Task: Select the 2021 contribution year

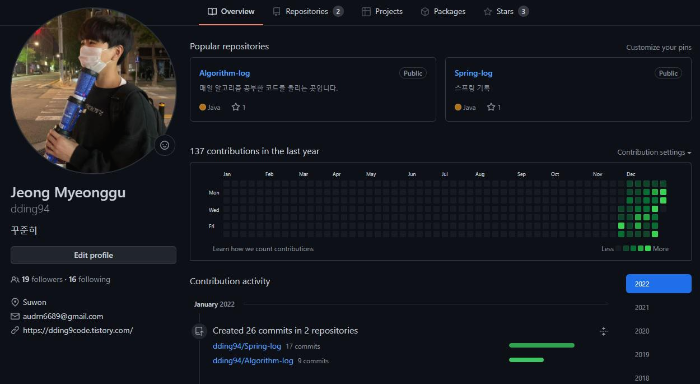Action: (642, 307)
